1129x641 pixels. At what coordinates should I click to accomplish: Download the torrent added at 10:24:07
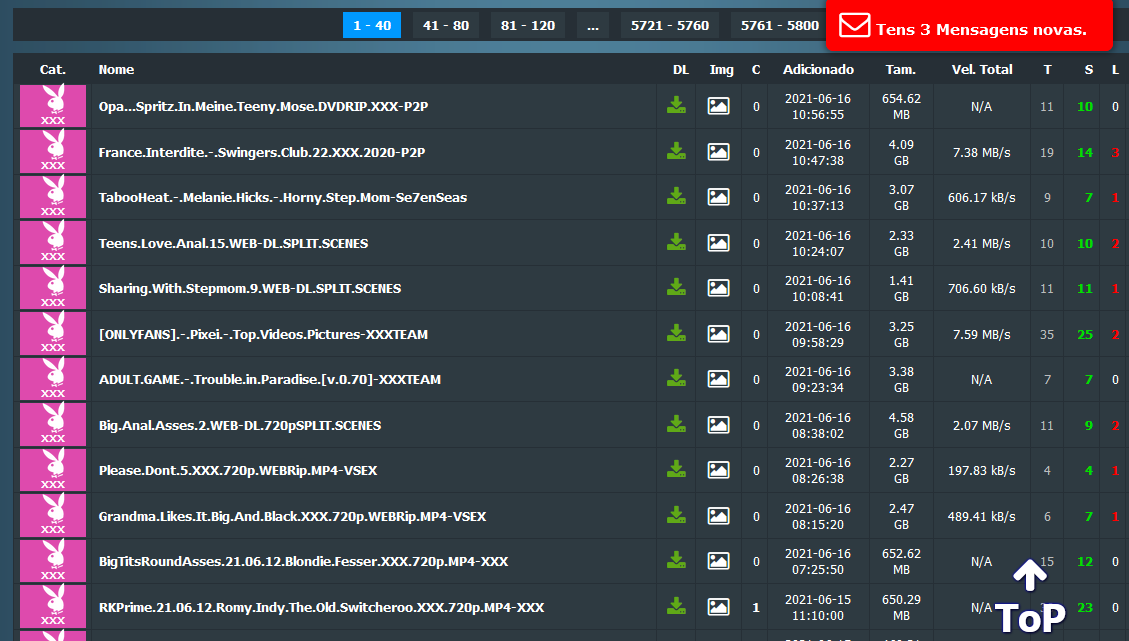pos(676,243)
